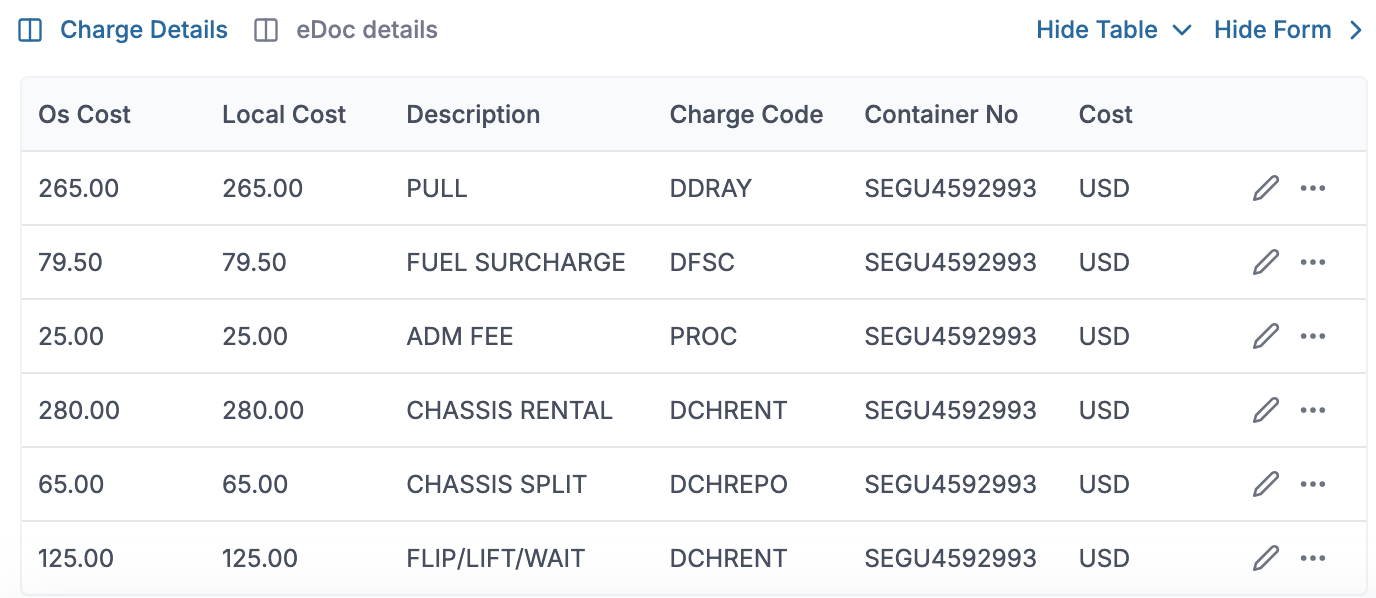Edit the CHASSIS SPLIT row
The width and height of the screenshot is (1376, 598).
(x=1265, y=484)
